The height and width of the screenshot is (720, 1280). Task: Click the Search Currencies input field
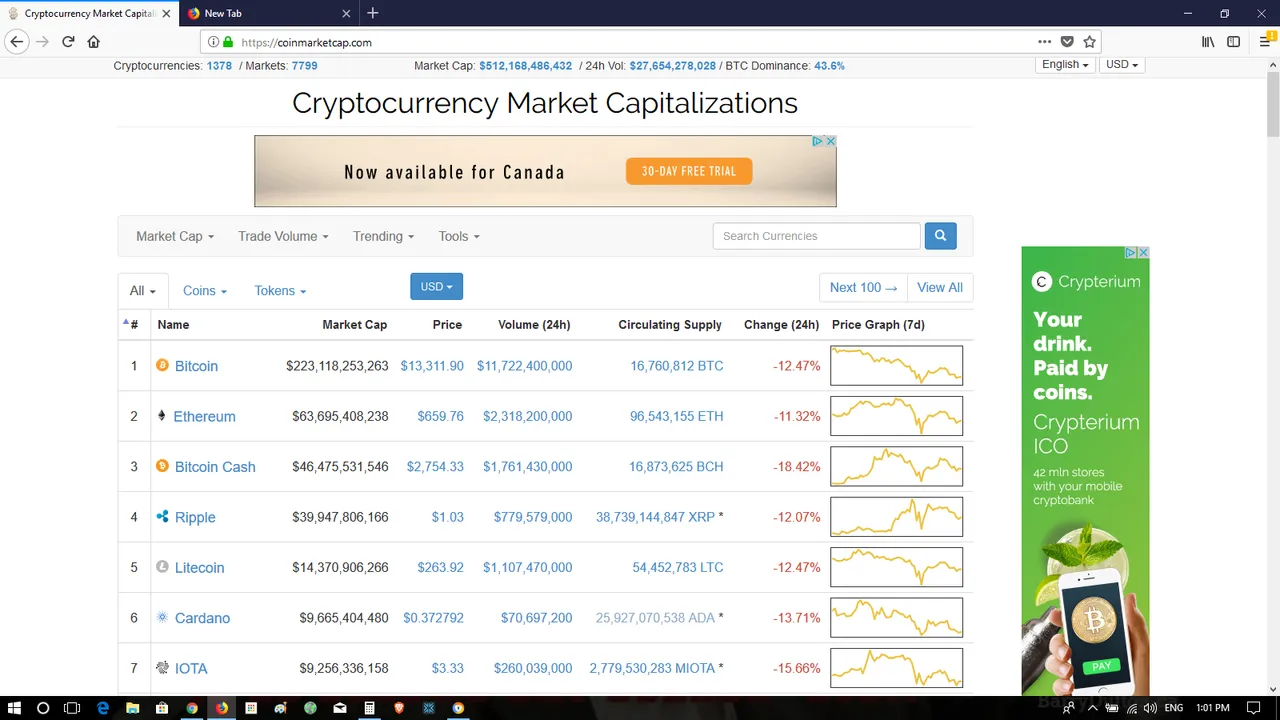816,236
